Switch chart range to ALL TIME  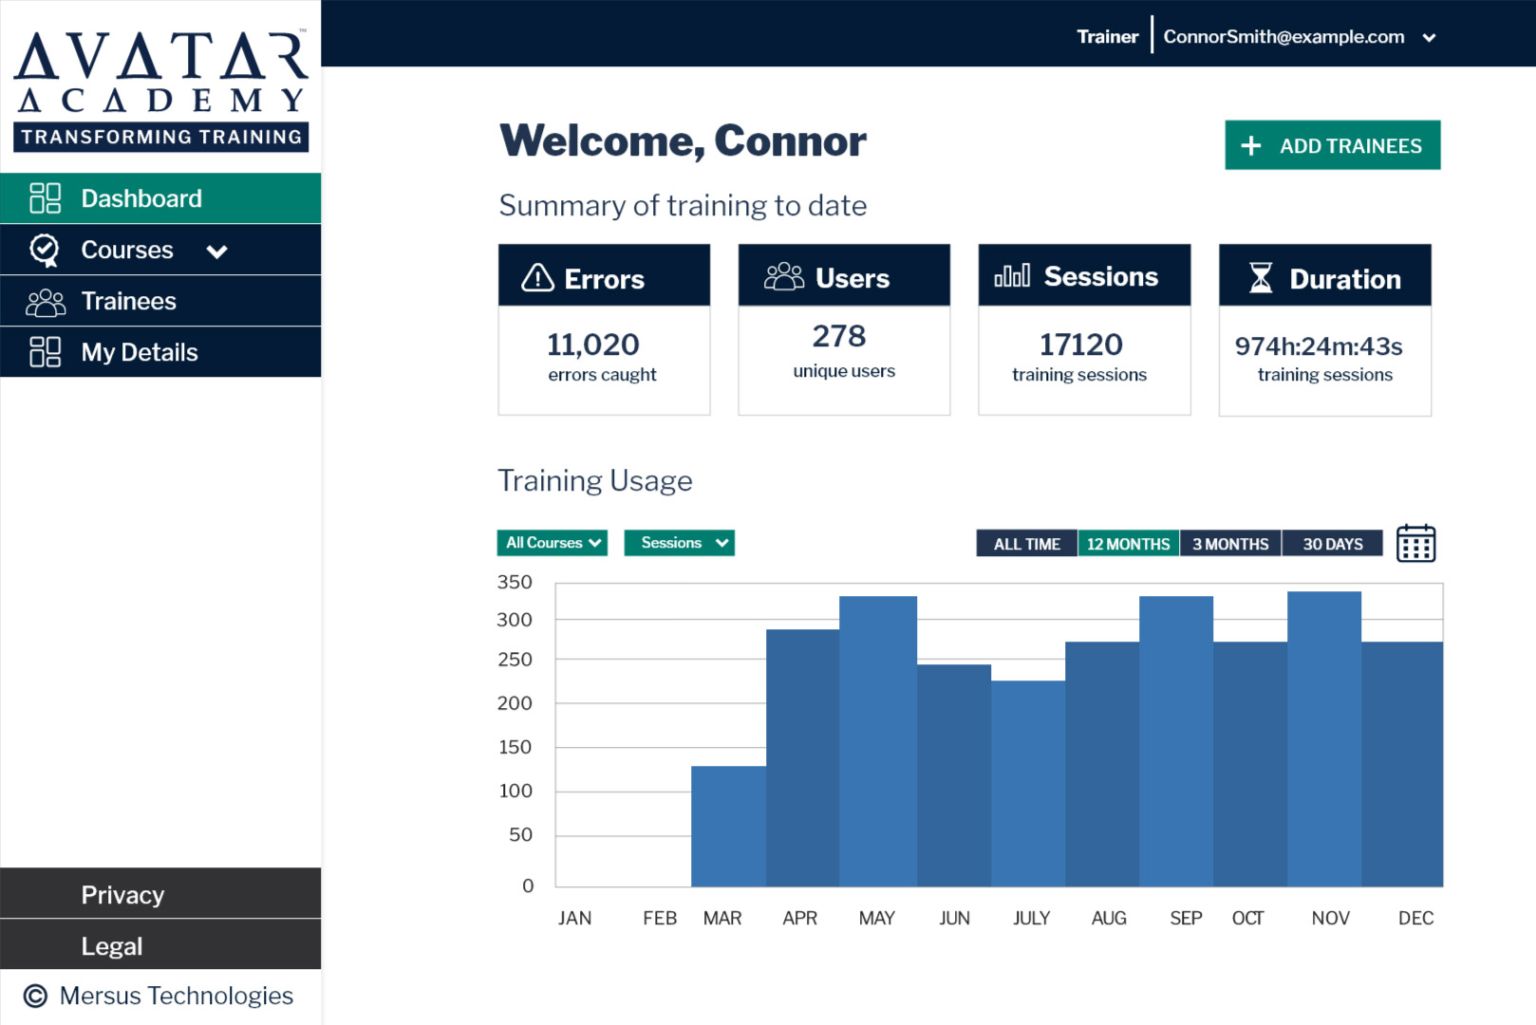click(1026, 544)
